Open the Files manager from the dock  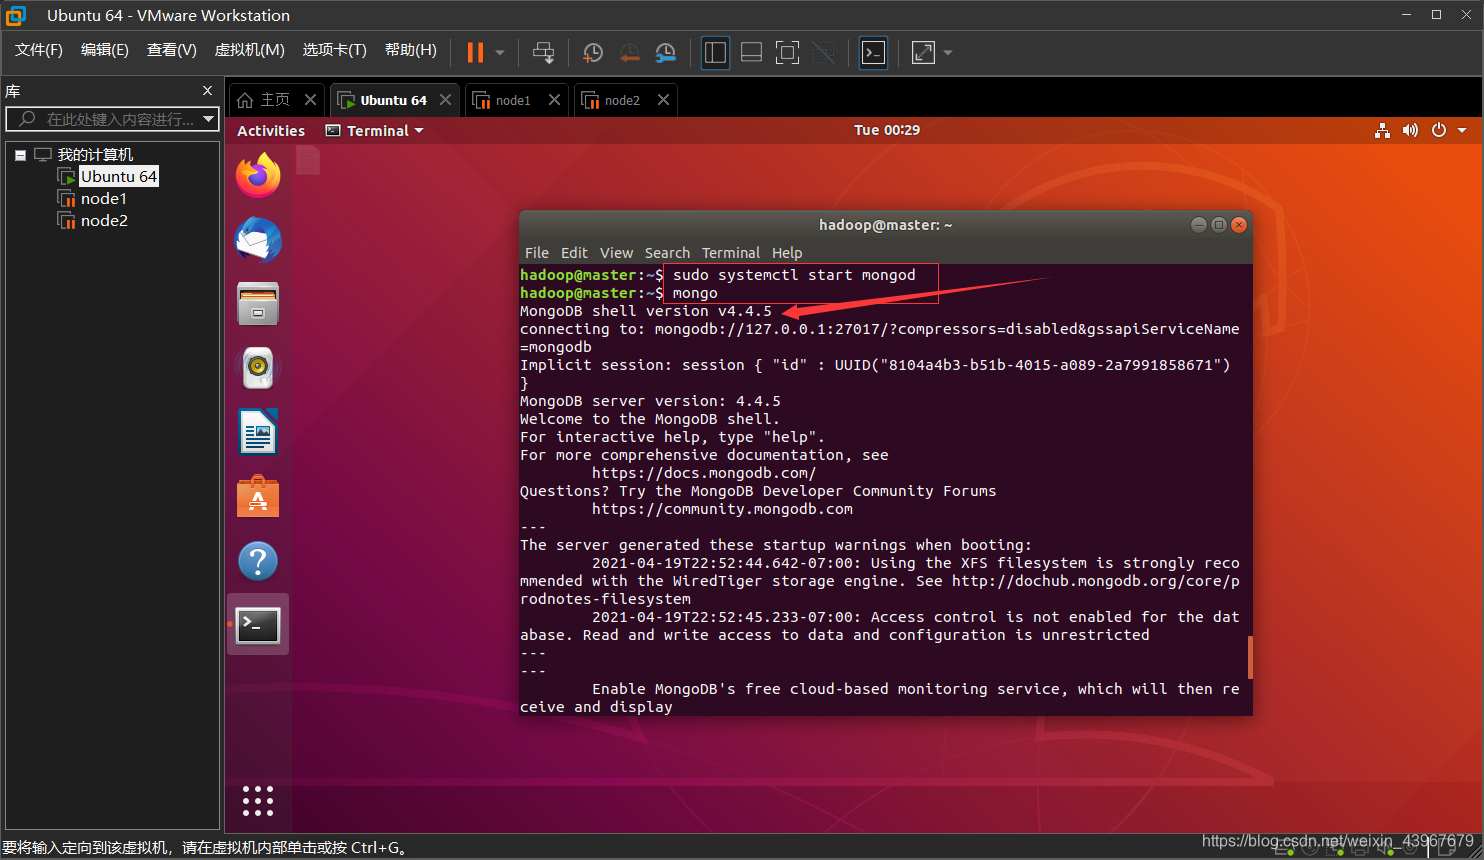(x=258, y=304)
